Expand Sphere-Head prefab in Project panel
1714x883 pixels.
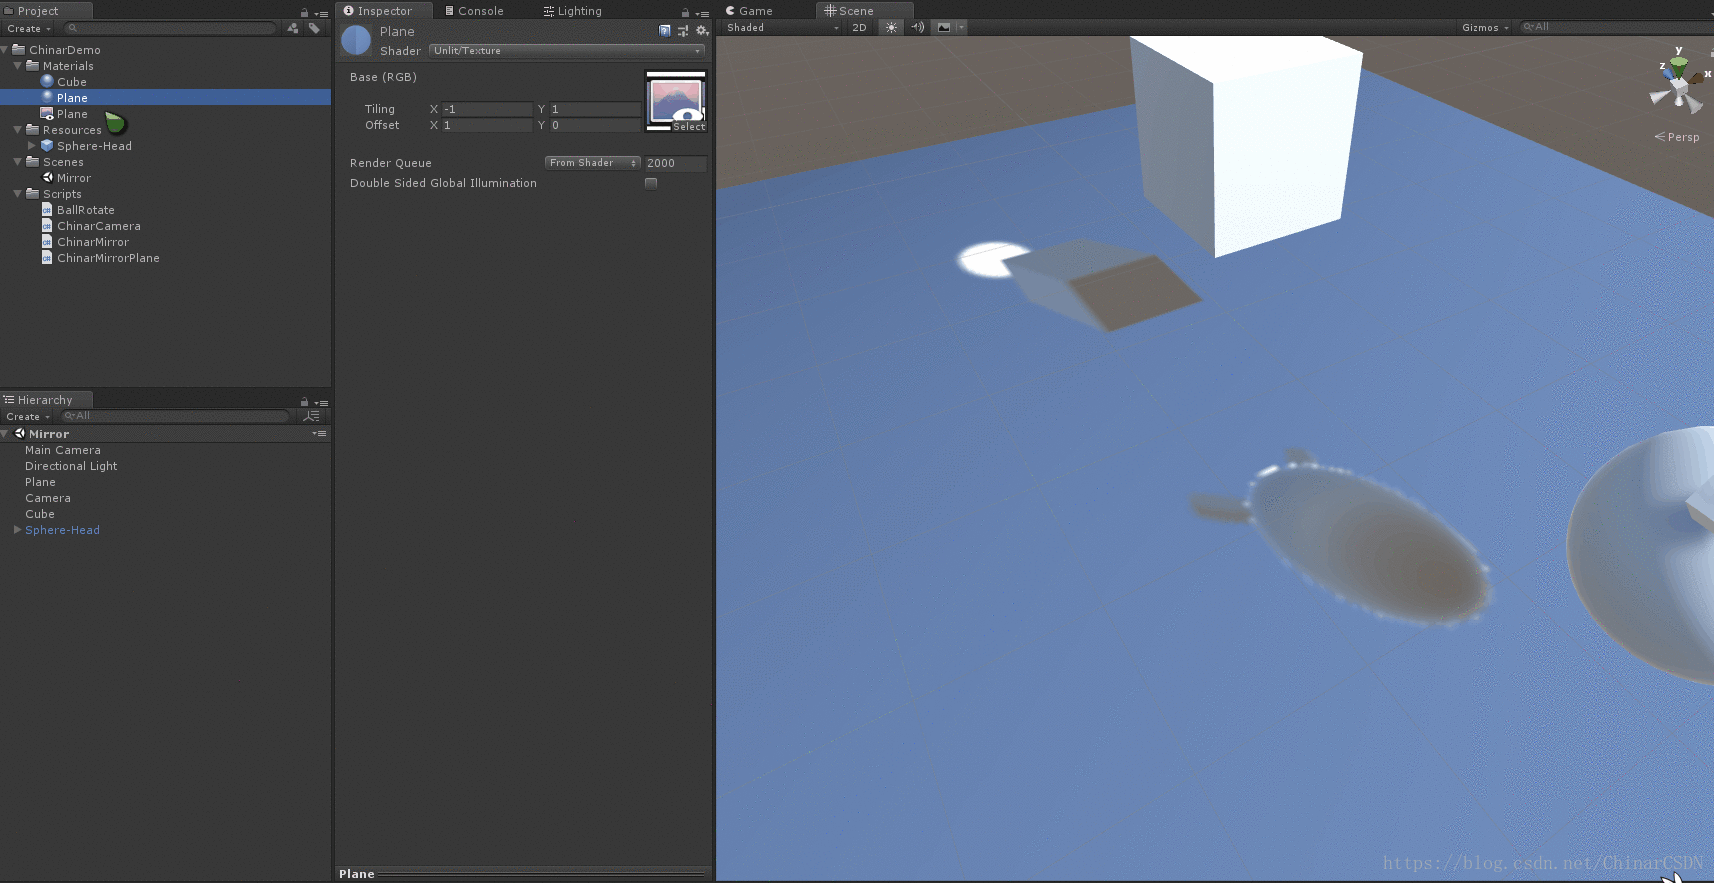coord(32,145)
